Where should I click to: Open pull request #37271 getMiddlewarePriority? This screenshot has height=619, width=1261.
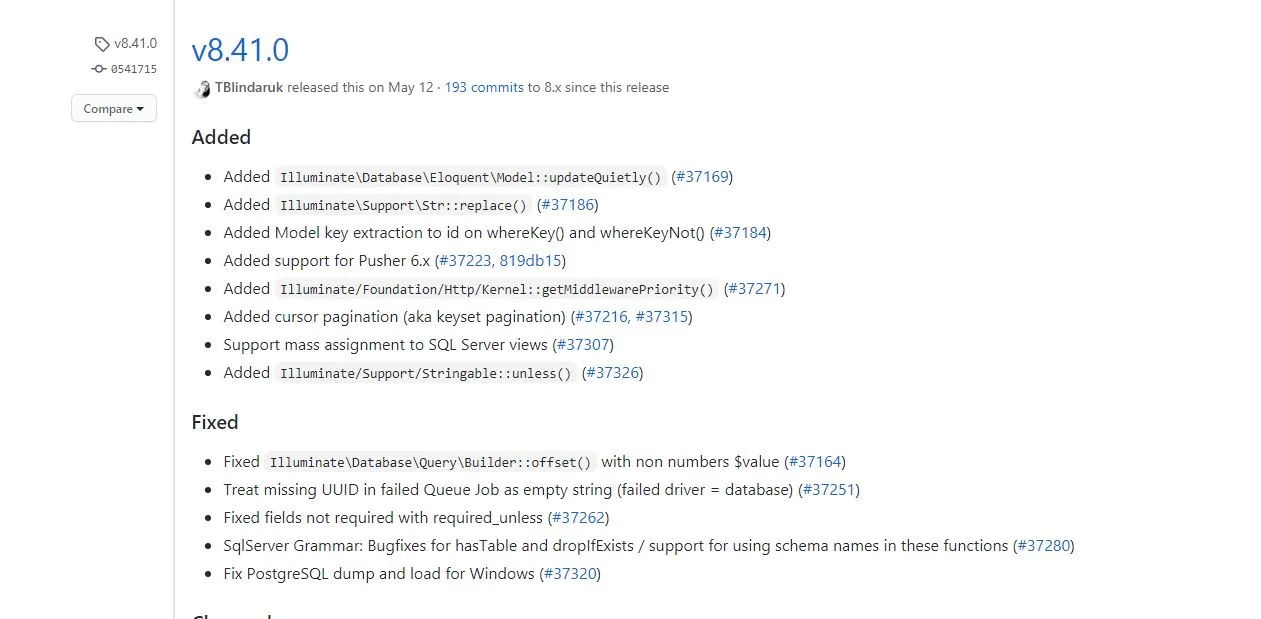[754, 289]
